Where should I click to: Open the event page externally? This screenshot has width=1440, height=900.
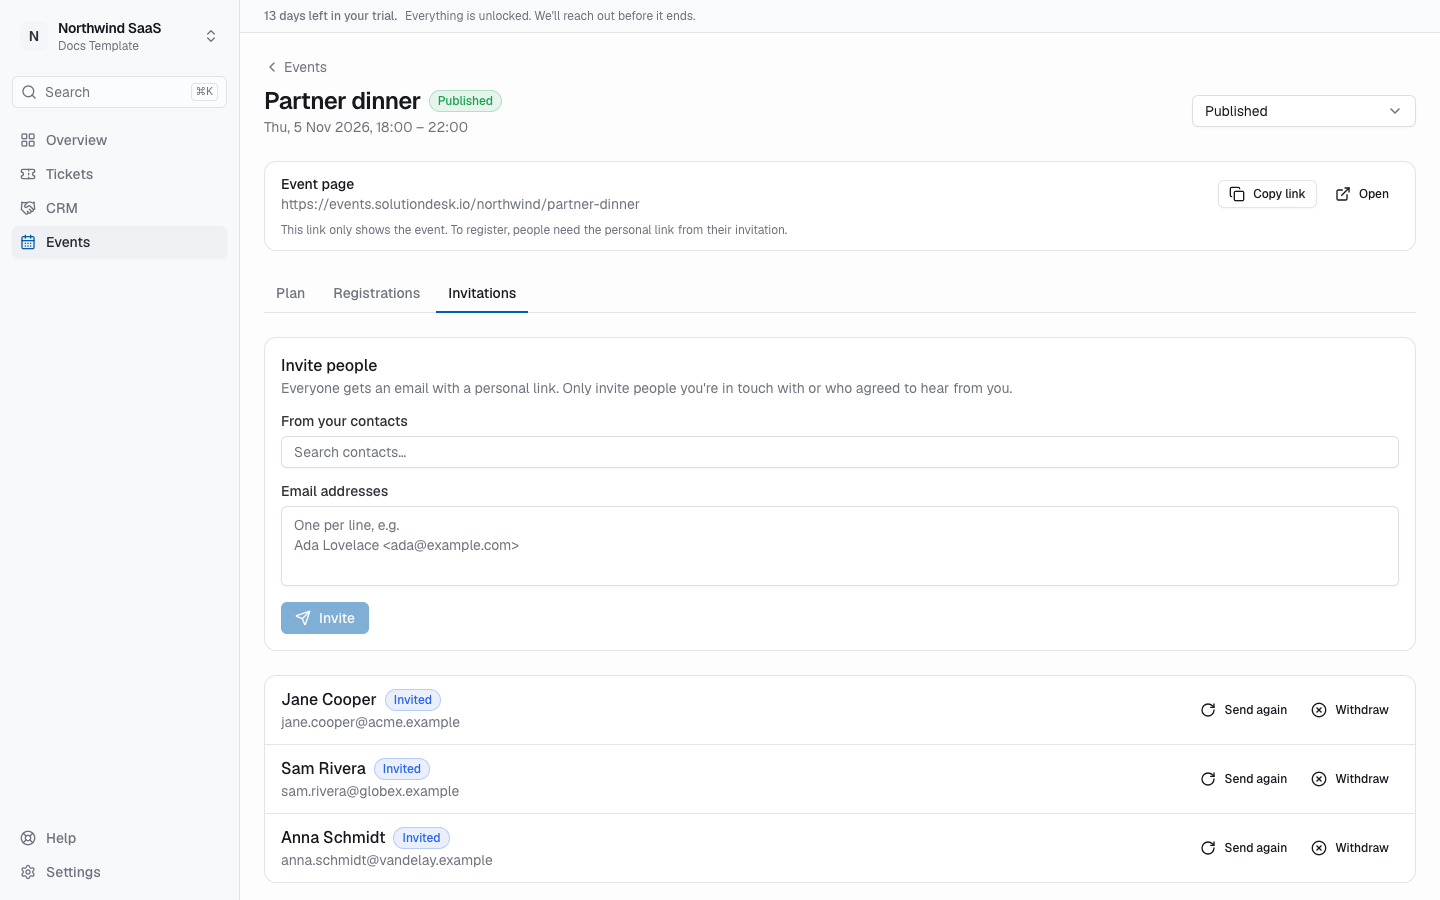tap(1362, 194)
